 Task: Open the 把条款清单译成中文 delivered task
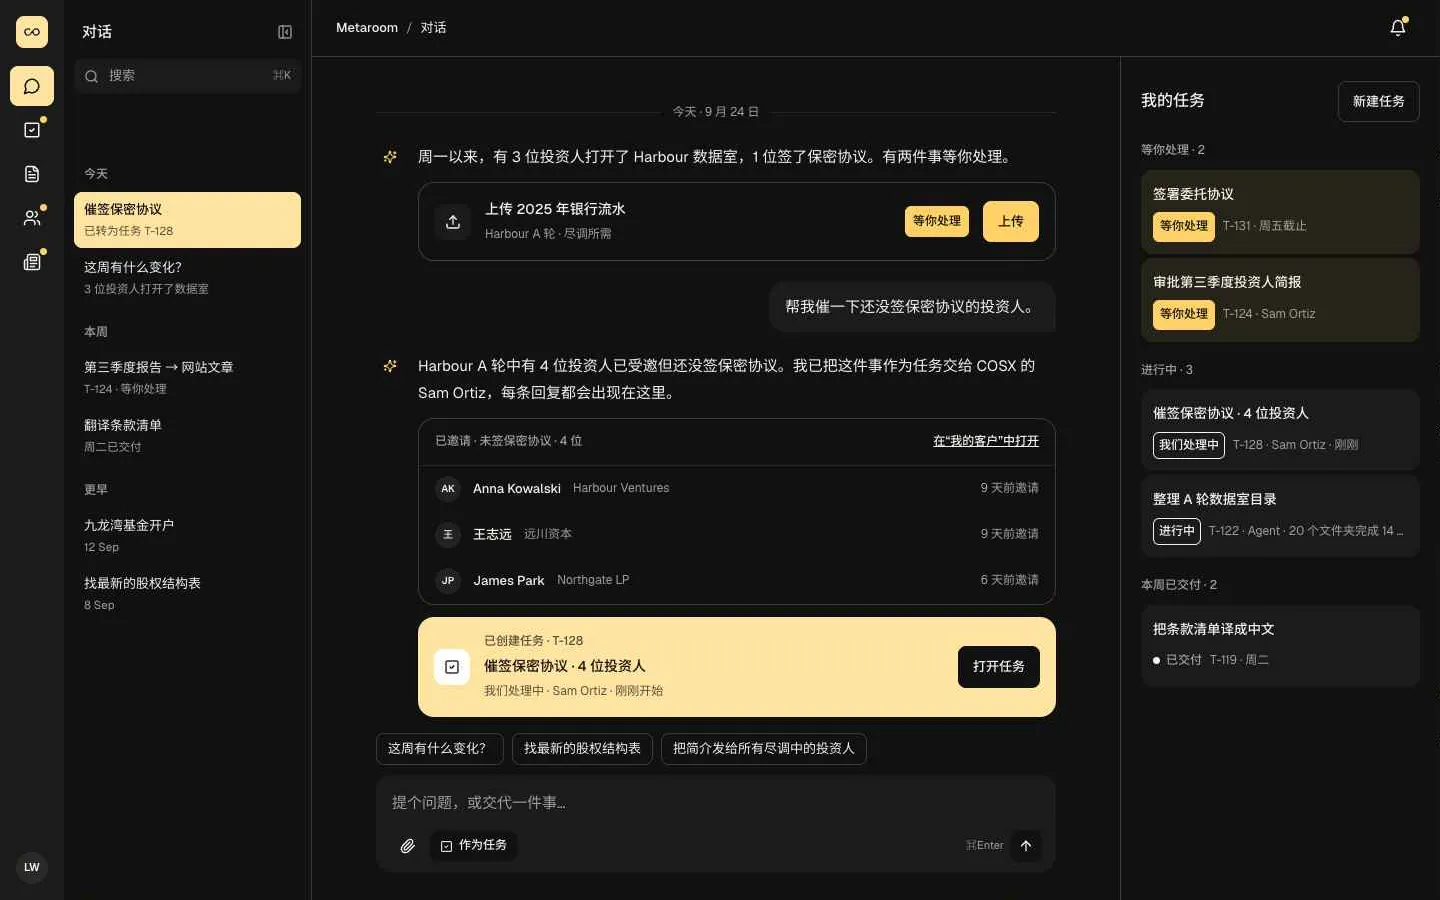coord(1280,646)
